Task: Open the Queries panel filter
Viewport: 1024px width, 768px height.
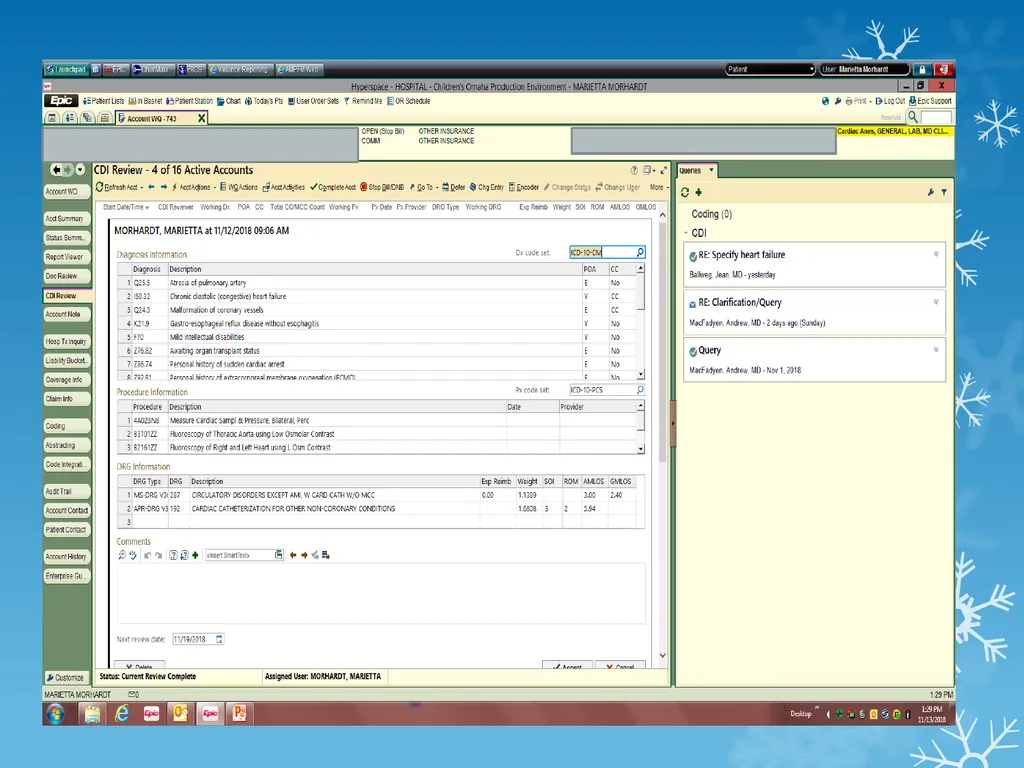Action: pyautogui.click(x=944, y=192)
